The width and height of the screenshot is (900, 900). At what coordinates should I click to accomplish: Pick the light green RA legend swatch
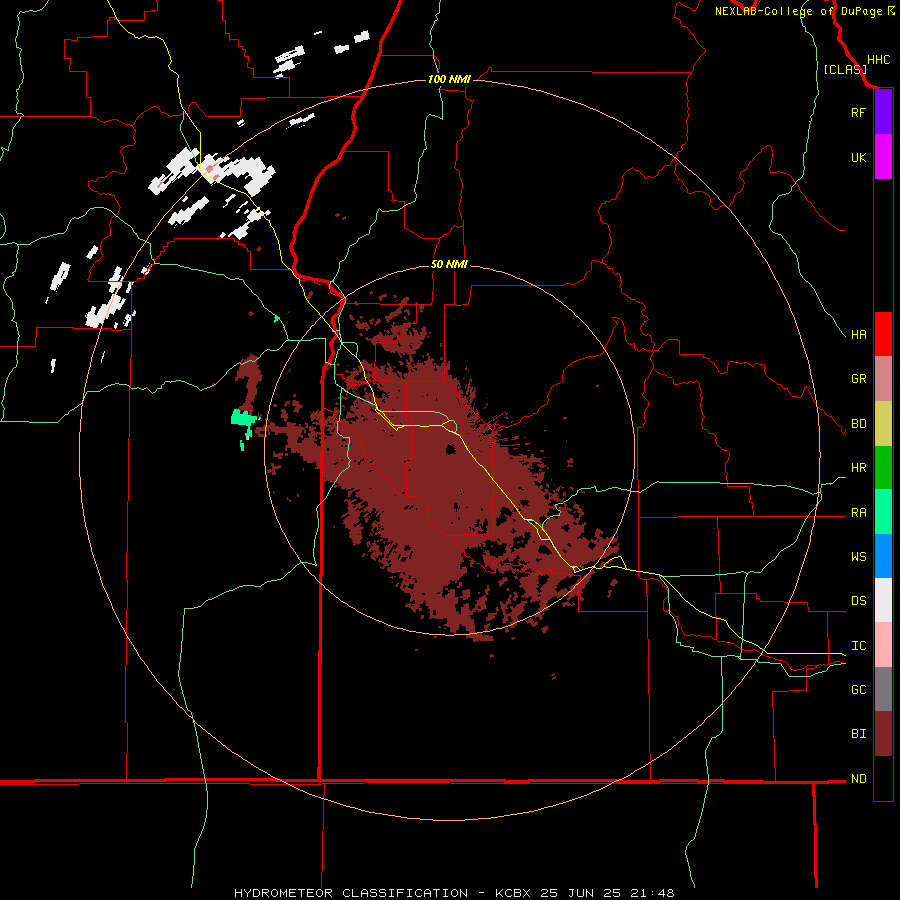[883, 512]
